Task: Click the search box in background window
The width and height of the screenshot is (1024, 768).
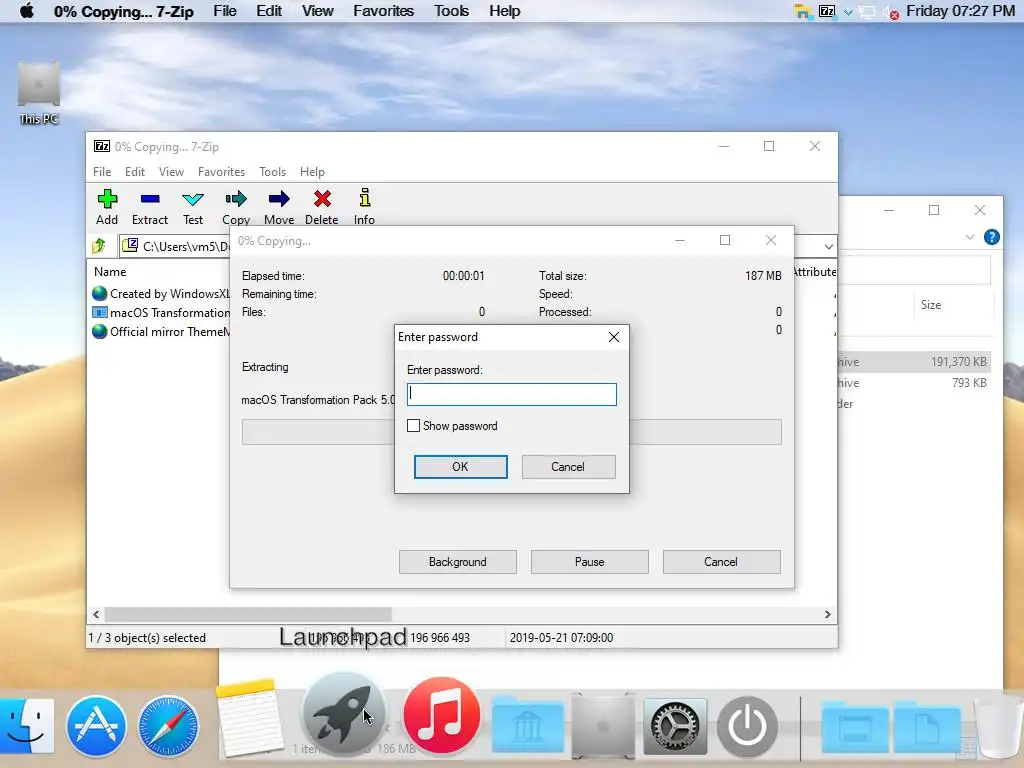Action: tap(914, 270)
